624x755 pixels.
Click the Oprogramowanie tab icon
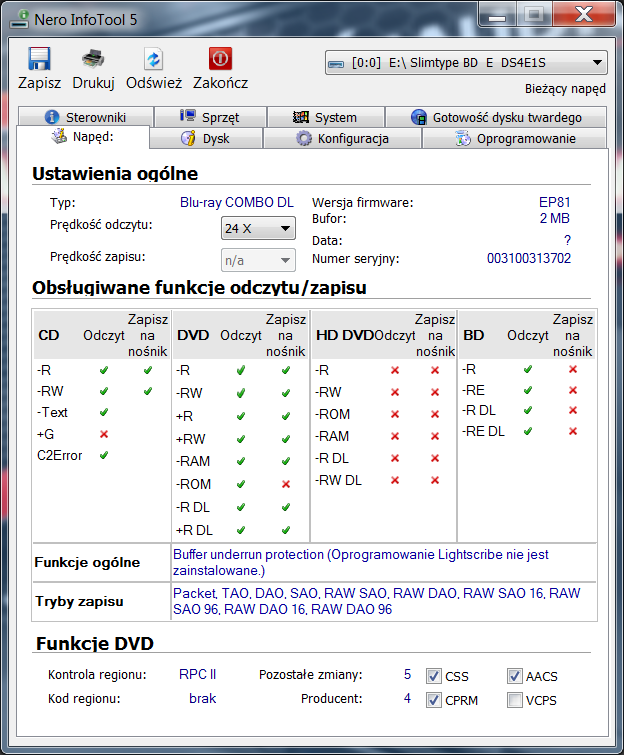463,139
